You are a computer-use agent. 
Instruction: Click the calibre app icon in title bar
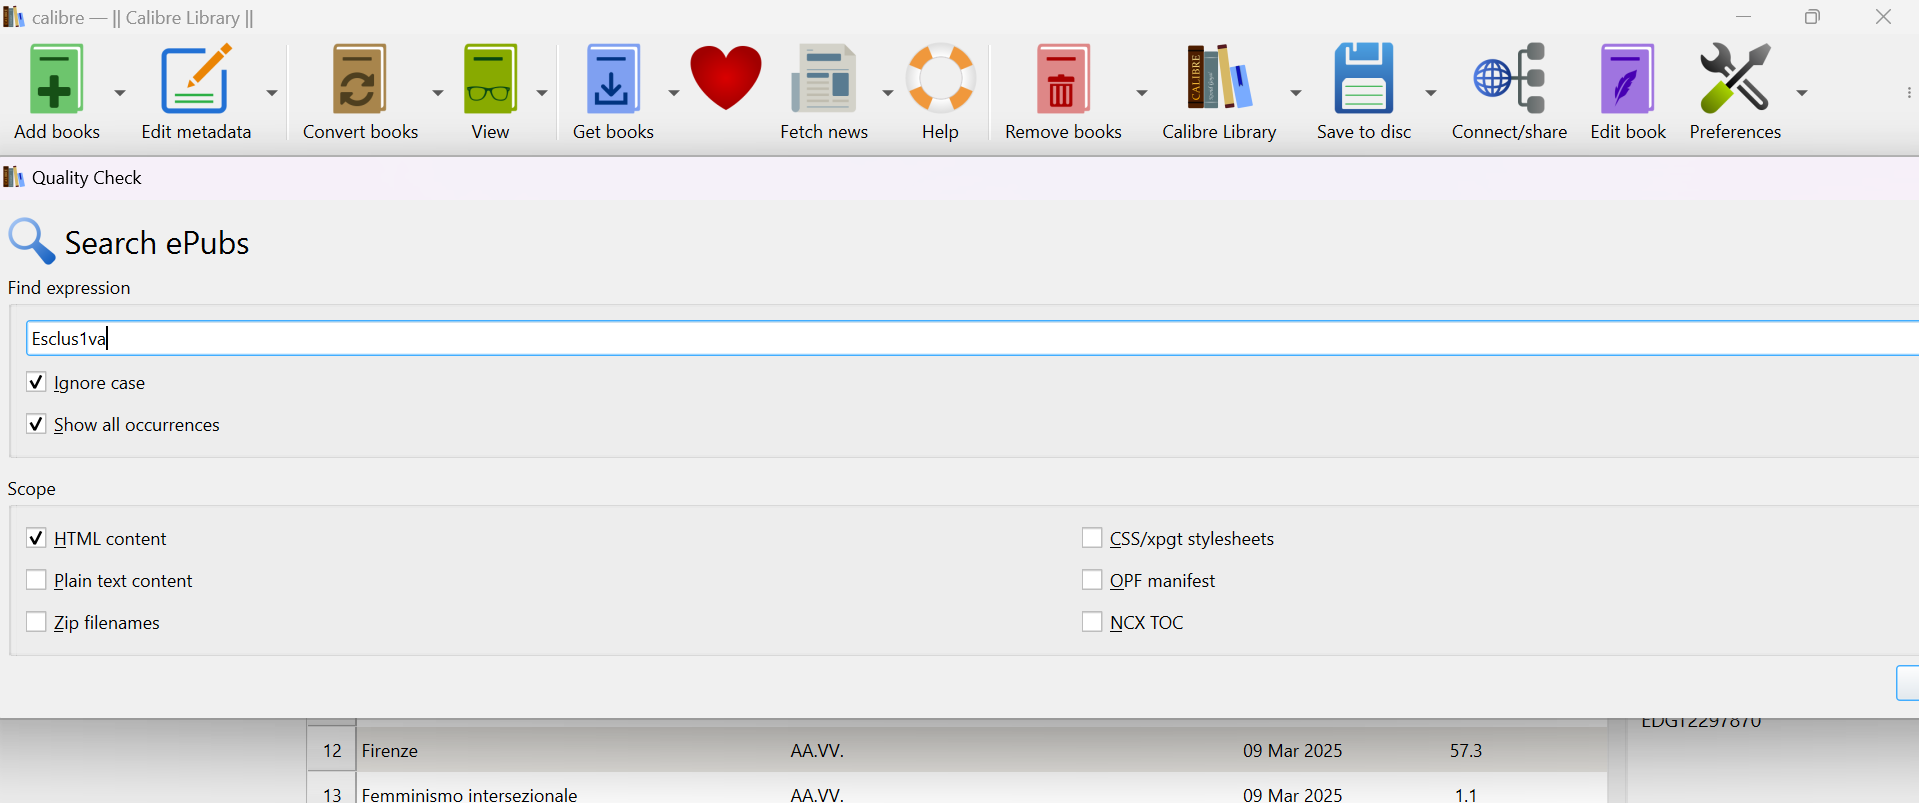(13, 17)
